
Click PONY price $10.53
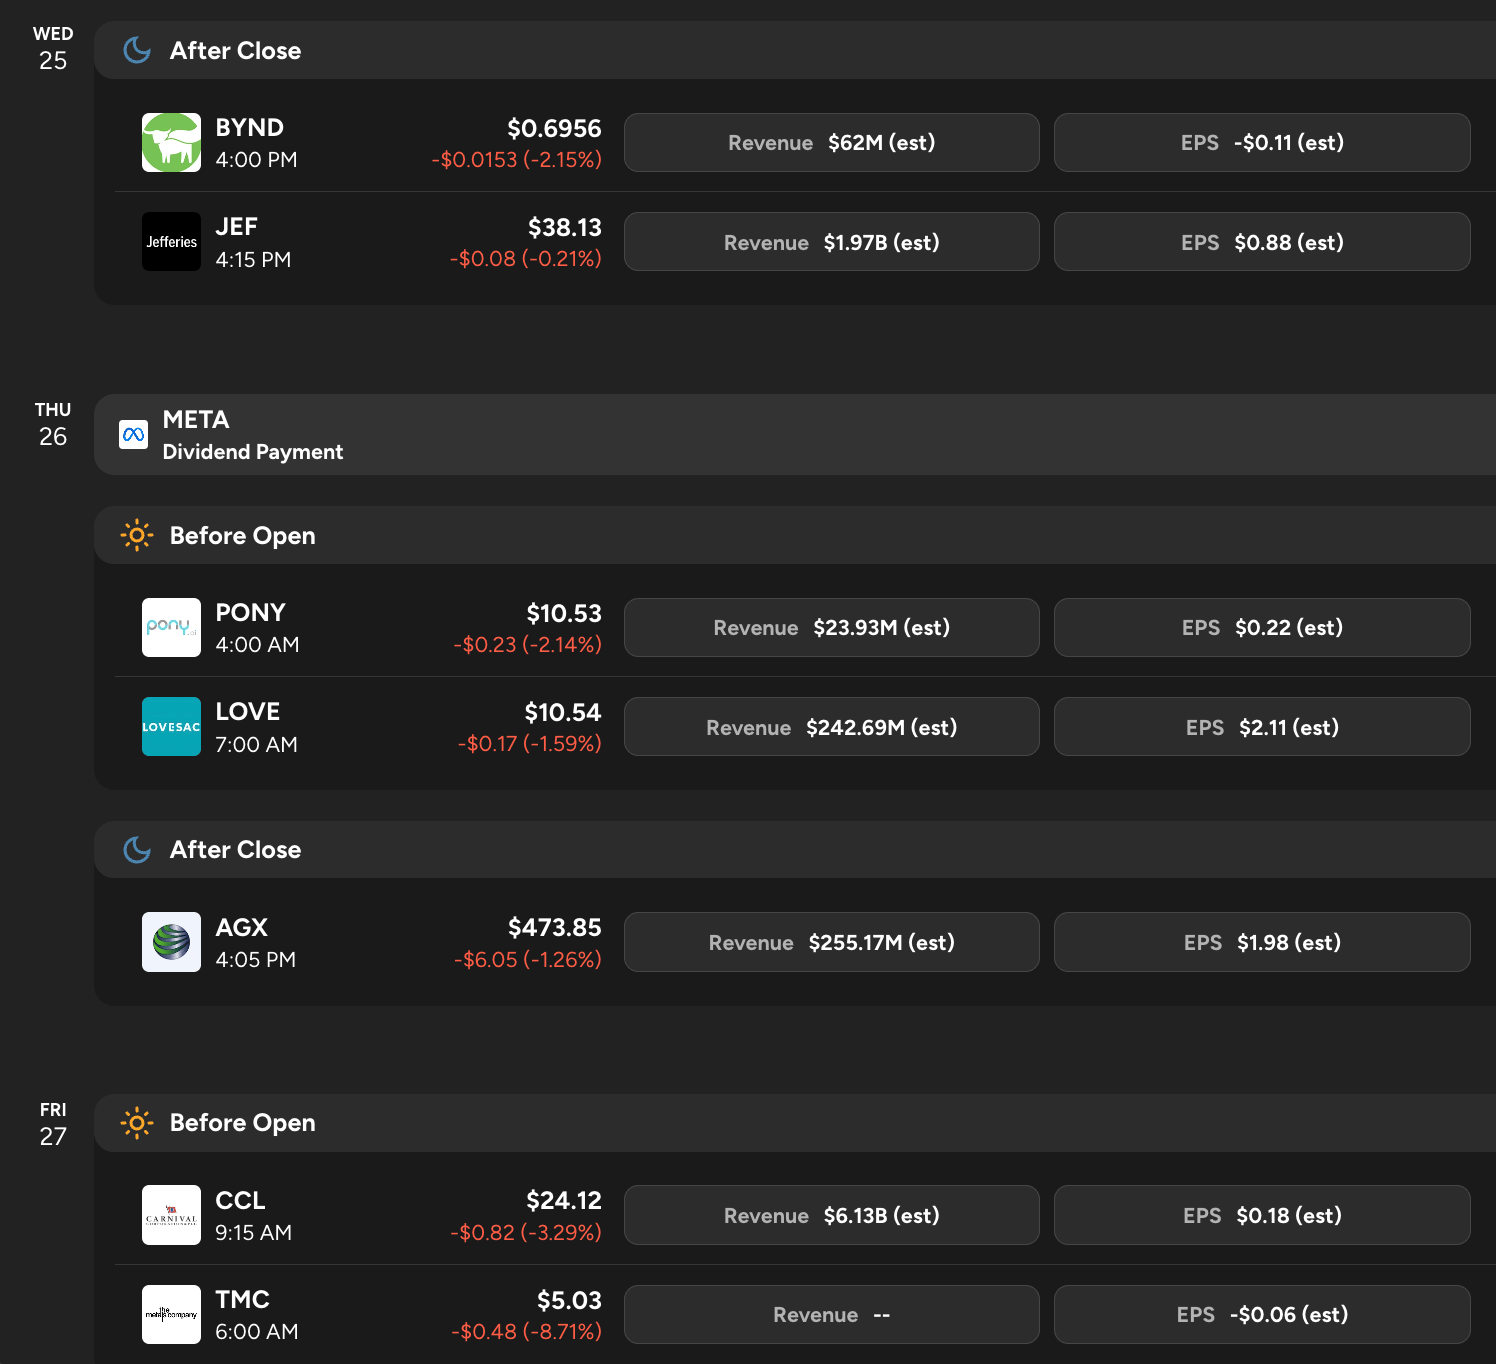[564, 613]
